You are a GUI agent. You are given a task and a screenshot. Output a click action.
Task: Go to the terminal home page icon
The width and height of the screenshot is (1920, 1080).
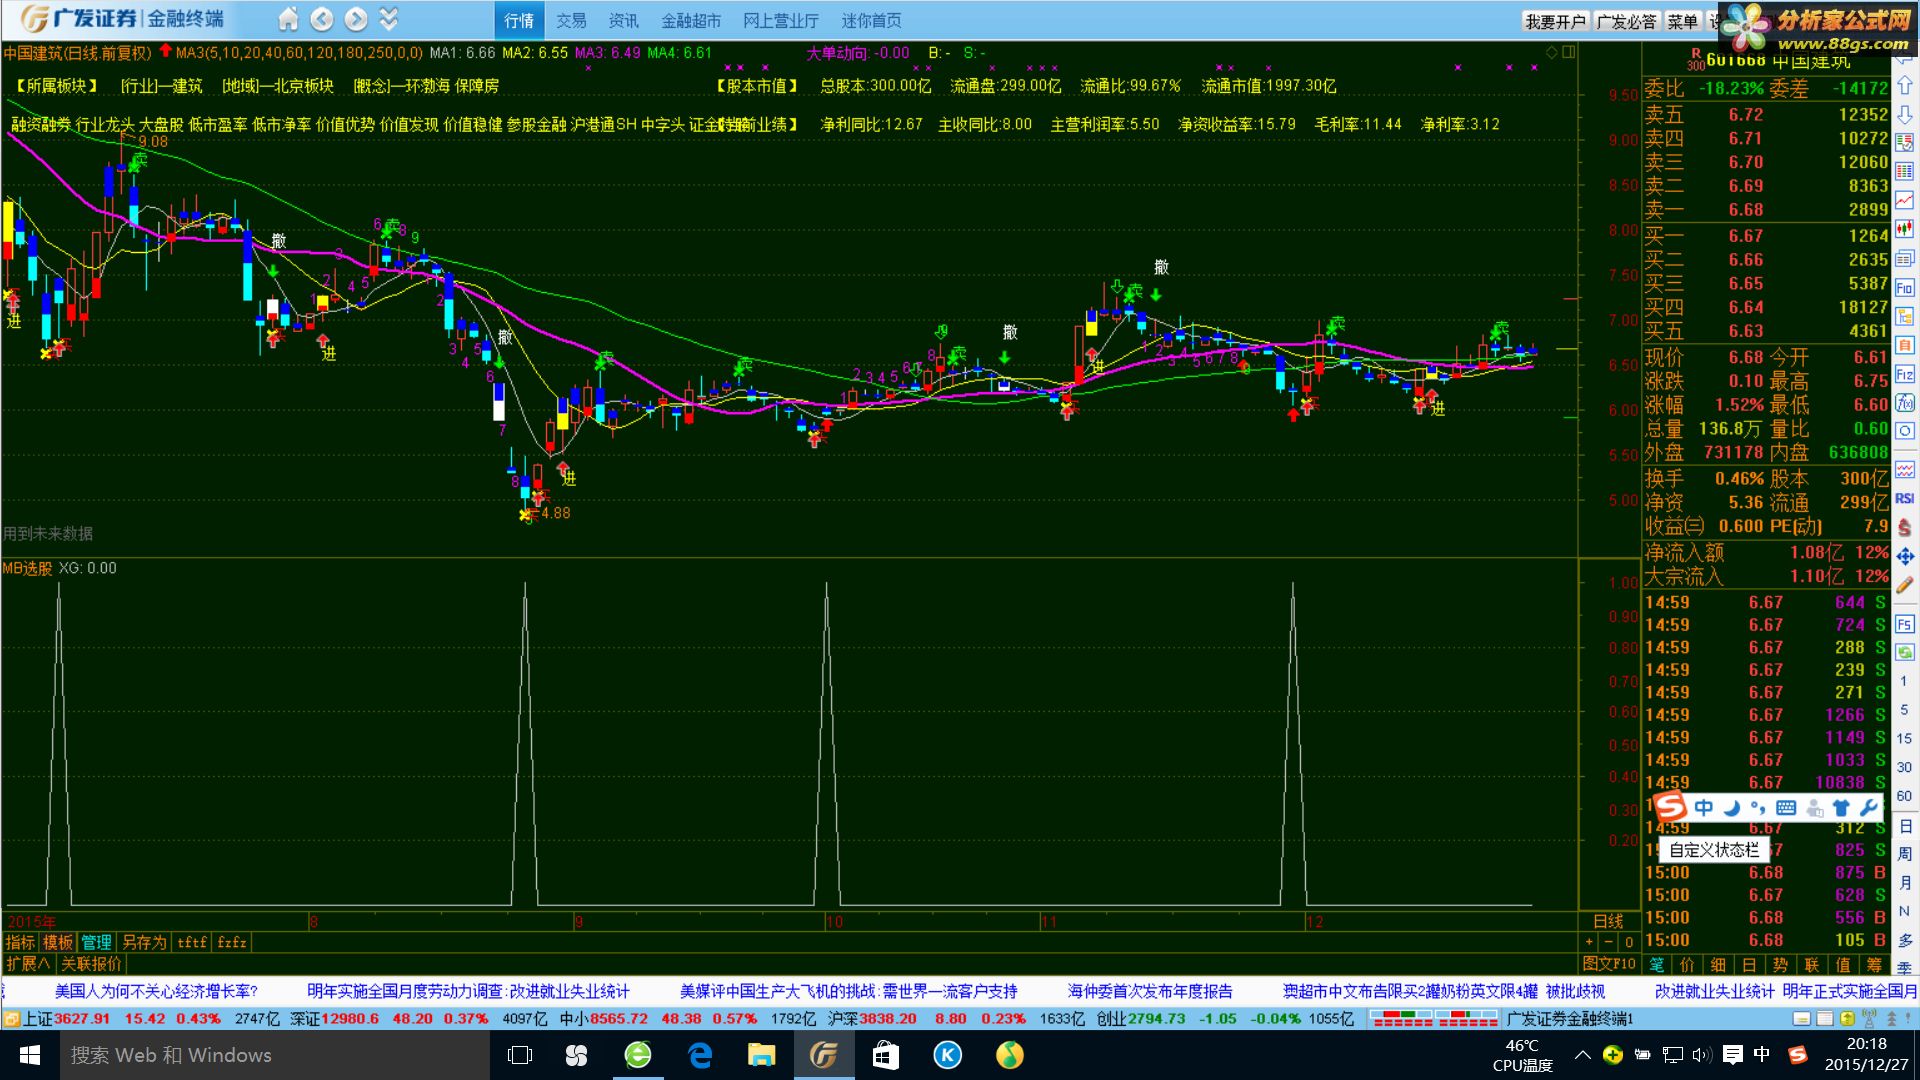(x=288, y=19)
